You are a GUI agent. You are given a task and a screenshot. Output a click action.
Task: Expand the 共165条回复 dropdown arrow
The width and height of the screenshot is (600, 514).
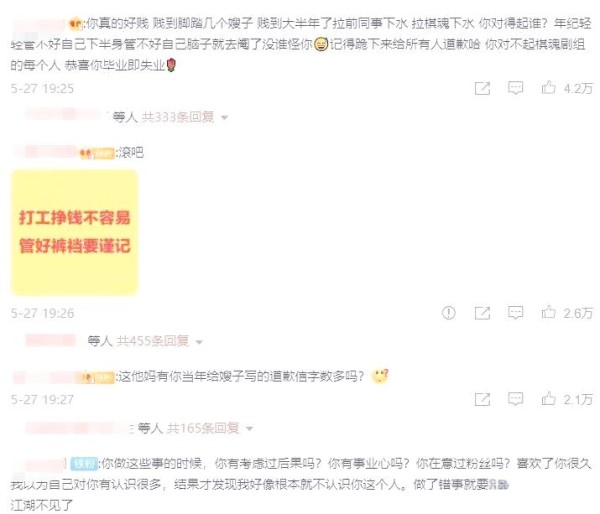249,429
